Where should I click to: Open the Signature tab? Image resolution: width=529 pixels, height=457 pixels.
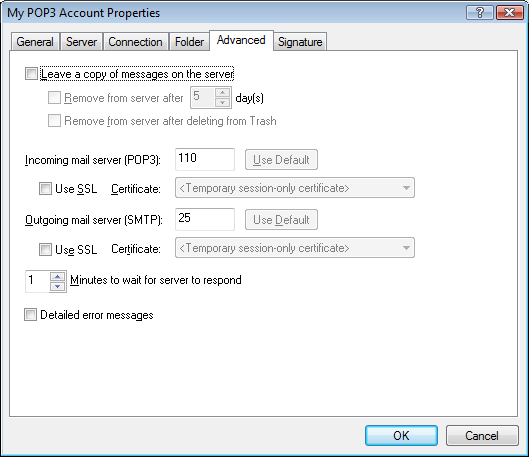pos(300,42)
